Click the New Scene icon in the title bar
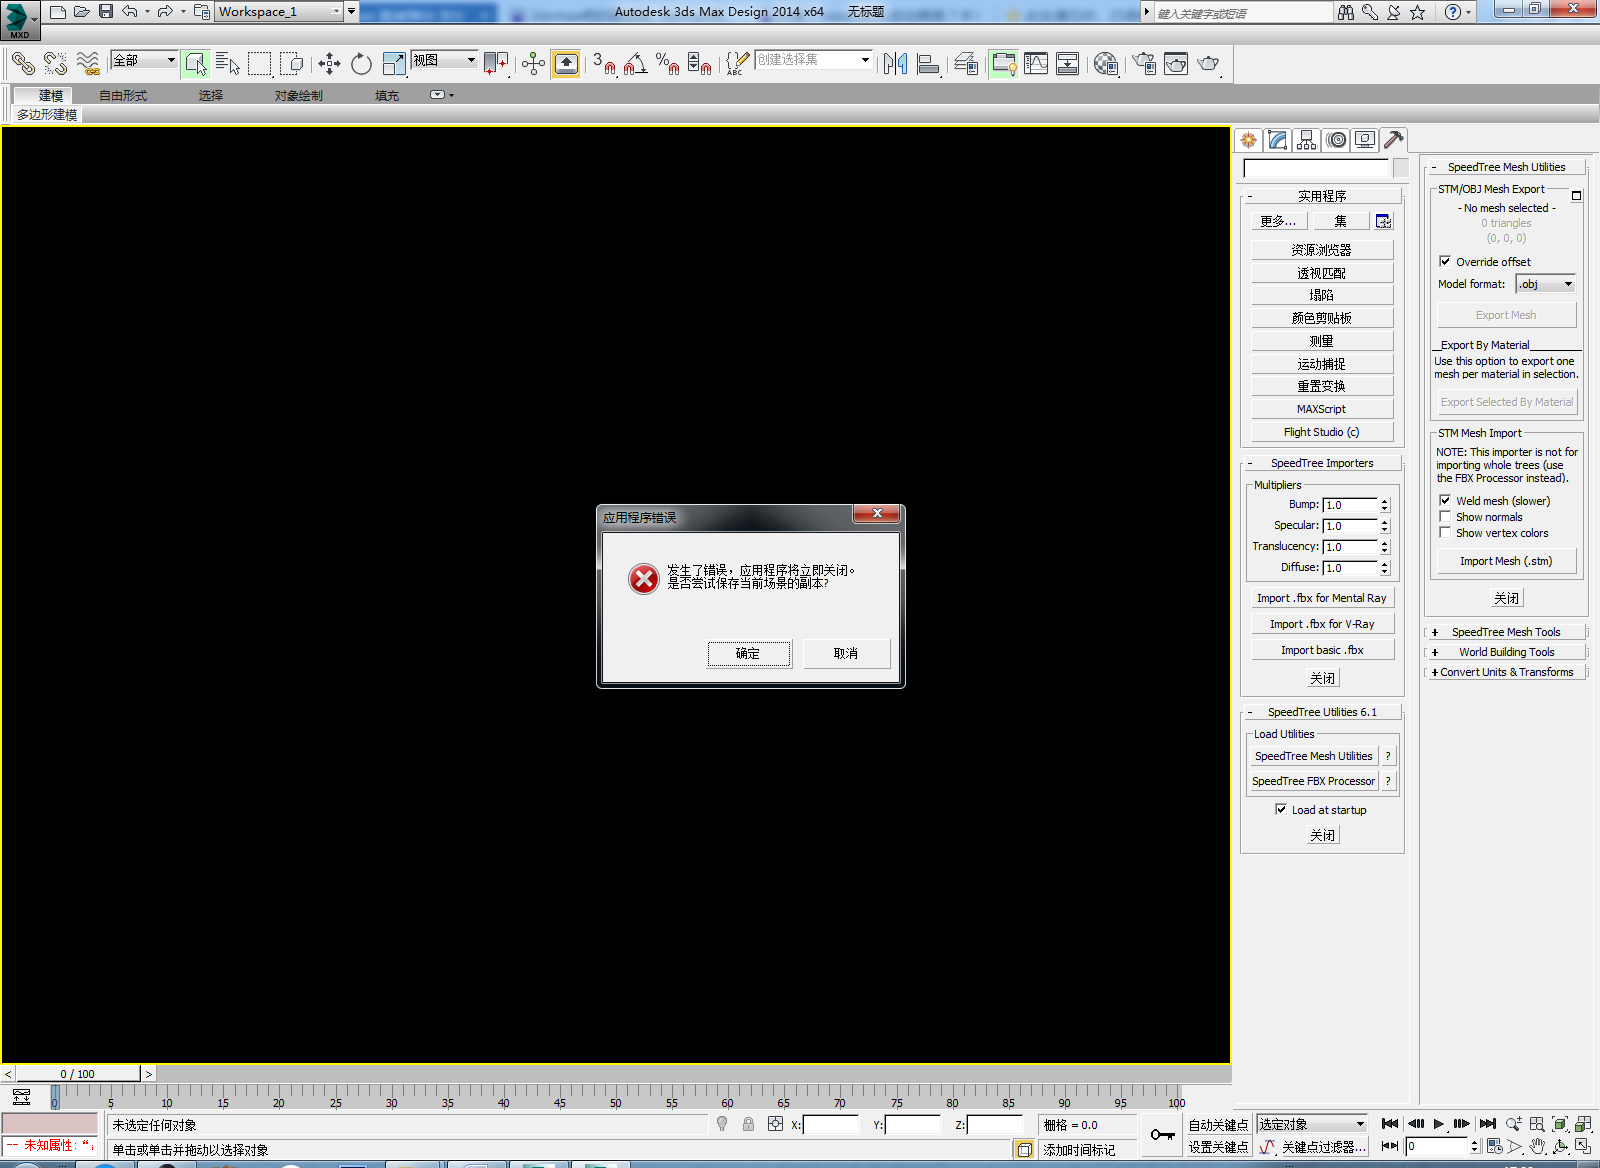 tap(58, 12)
